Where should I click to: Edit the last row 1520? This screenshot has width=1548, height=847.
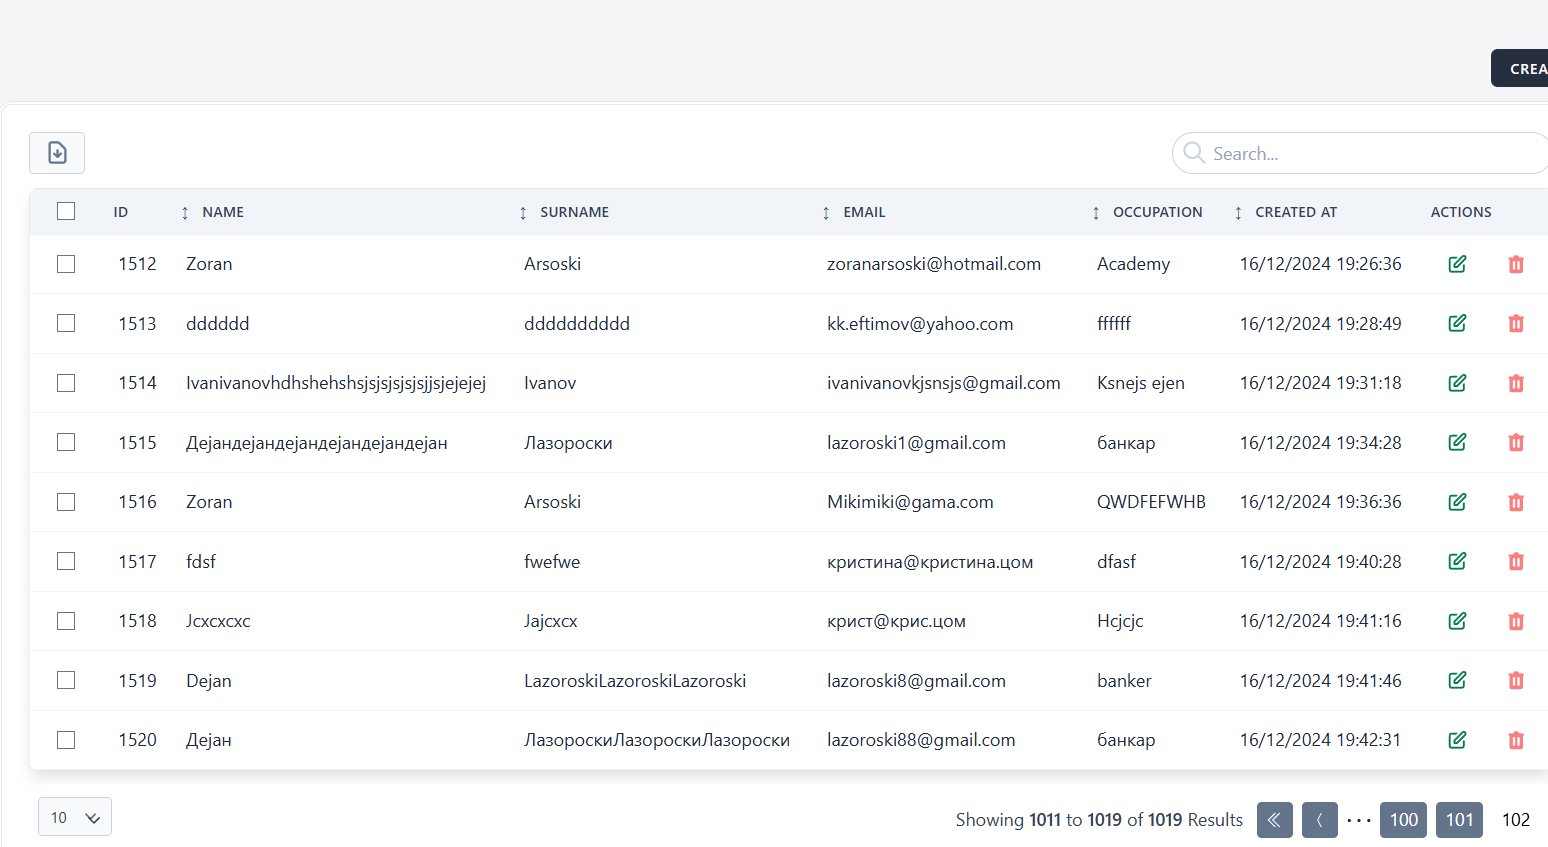click(1457, 740)
